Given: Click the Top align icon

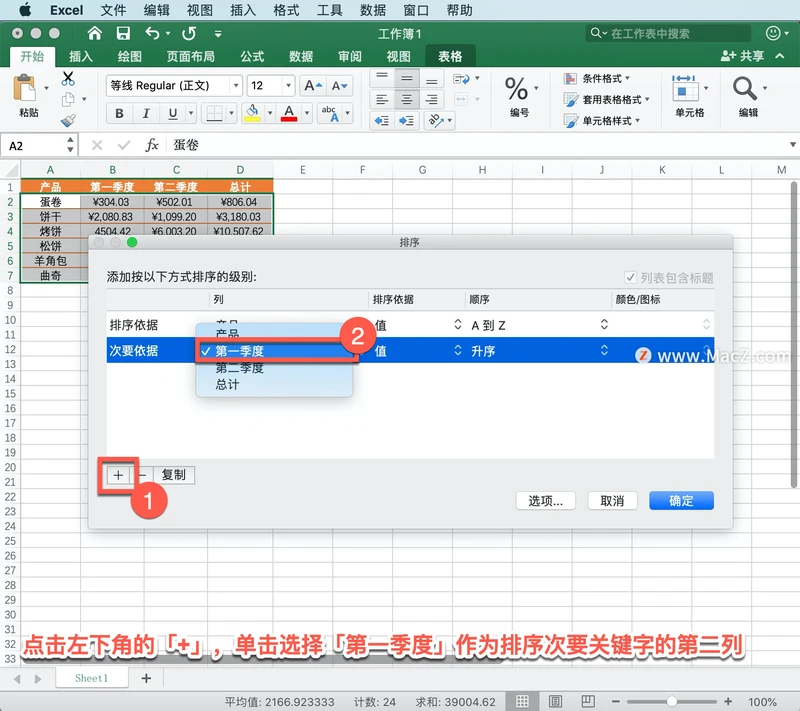Looking at the screenshot, I should point(382,78).
